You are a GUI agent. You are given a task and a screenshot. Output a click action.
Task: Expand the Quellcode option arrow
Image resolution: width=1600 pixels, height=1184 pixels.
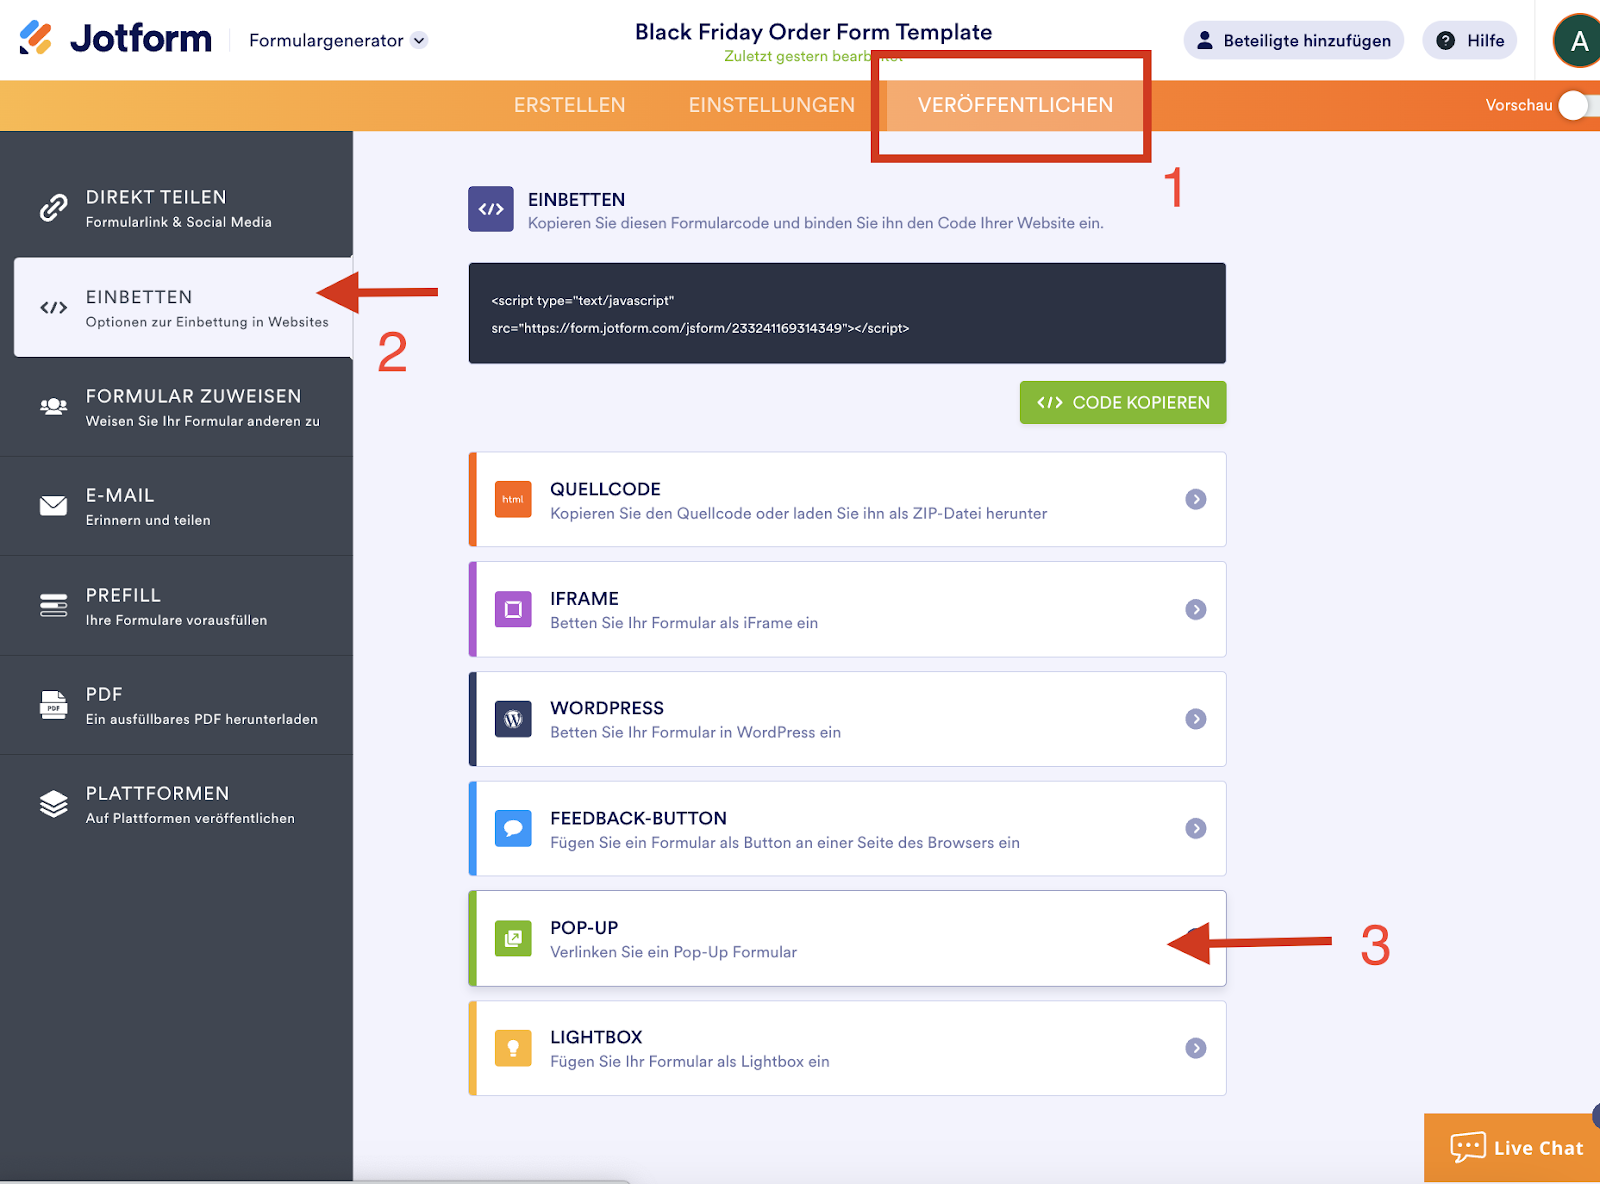1196,499
